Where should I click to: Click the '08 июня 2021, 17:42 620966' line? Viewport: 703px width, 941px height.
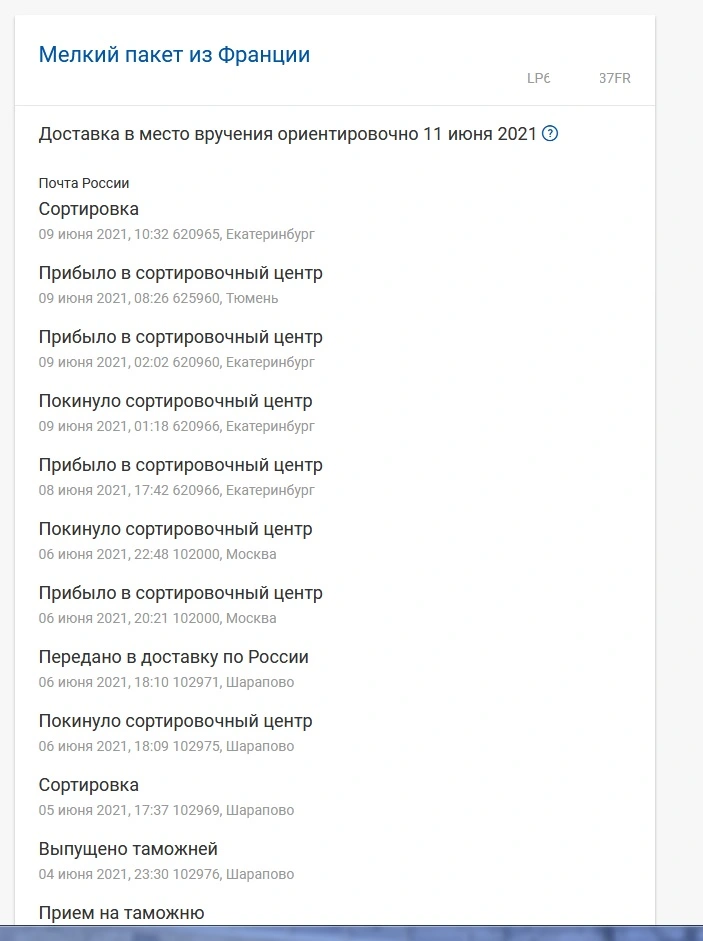(x=177, y=490)
